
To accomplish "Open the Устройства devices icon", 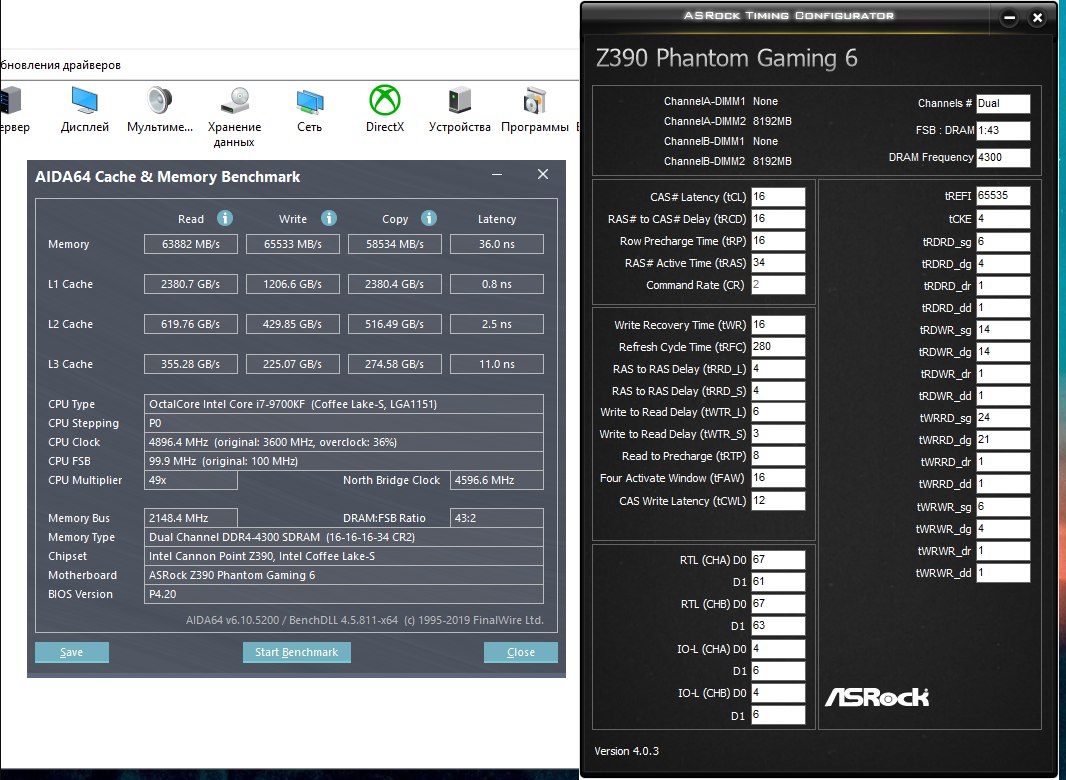I will pyautogui.click(x=460, y=100).
